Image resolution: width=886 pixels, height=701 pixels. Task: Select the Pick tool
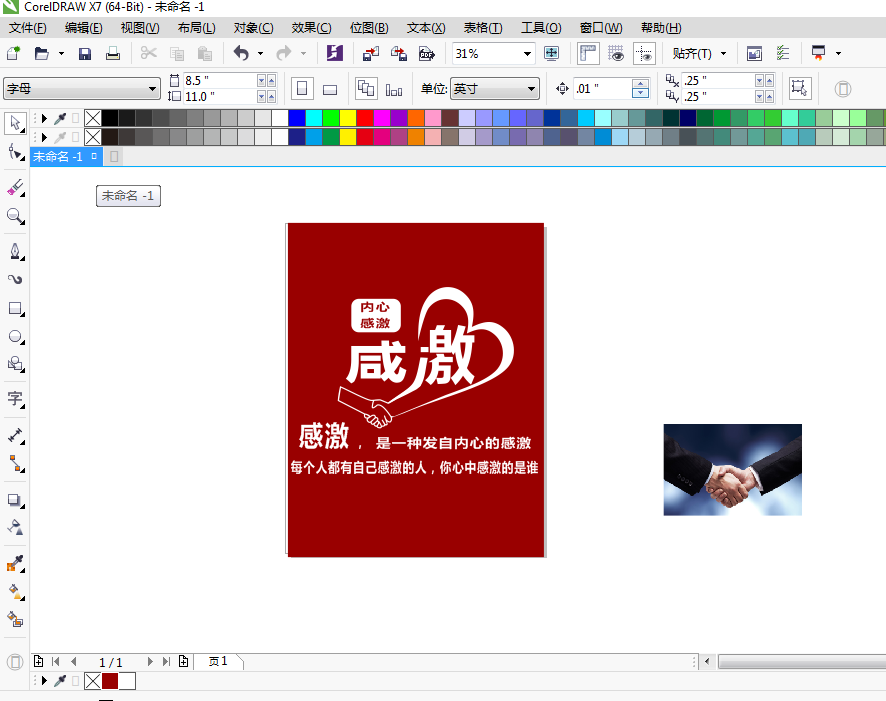pyautogui.click(x=15, y=123)
